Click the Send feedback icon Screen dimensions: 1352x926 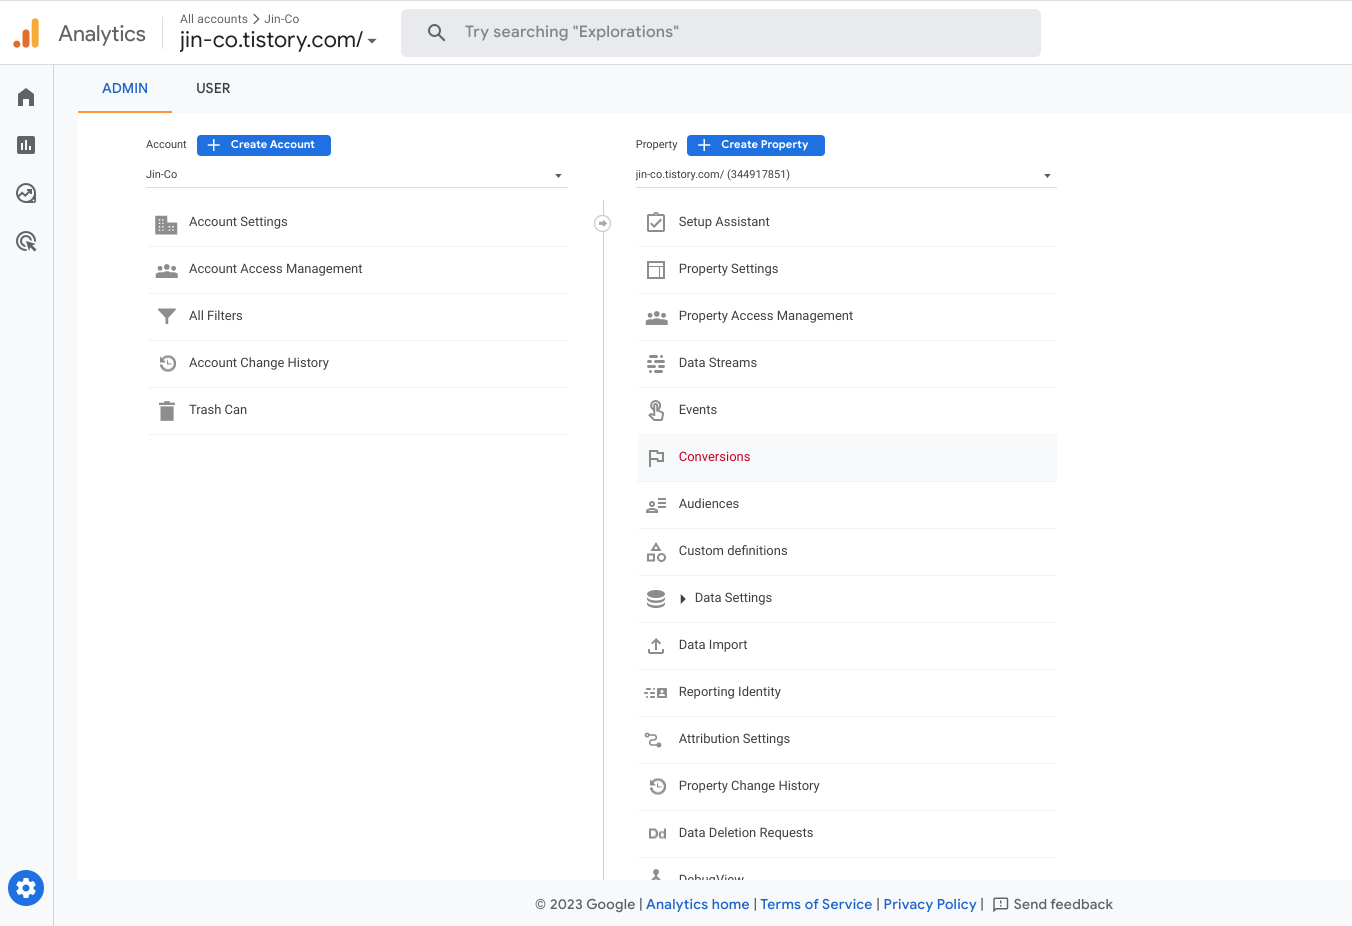(1000, 905)
